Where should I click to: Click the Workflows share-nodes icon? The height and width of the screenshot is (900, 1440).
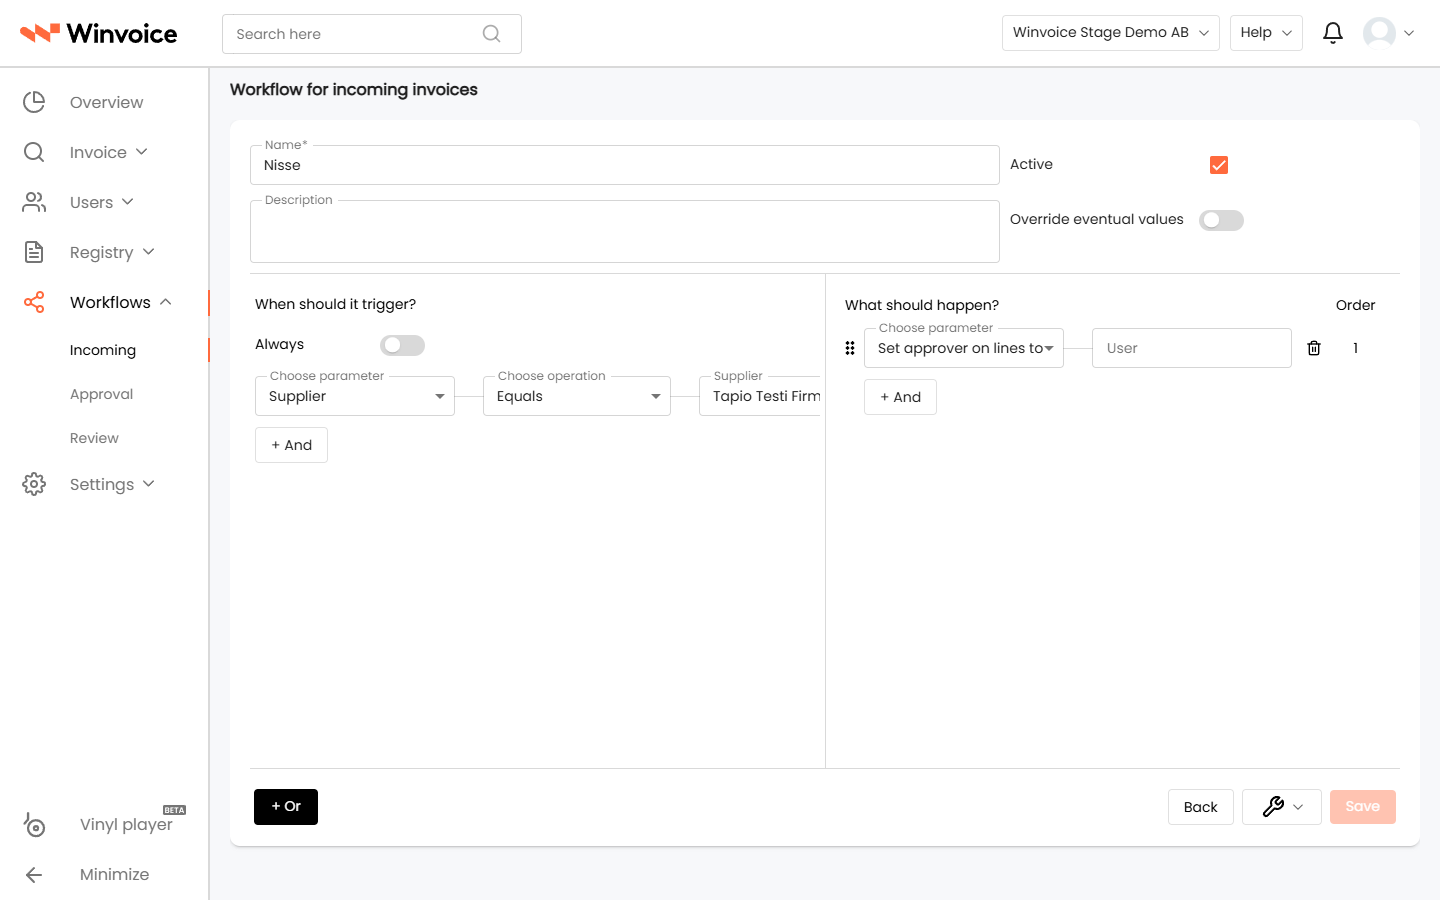[x=34, y=302]
